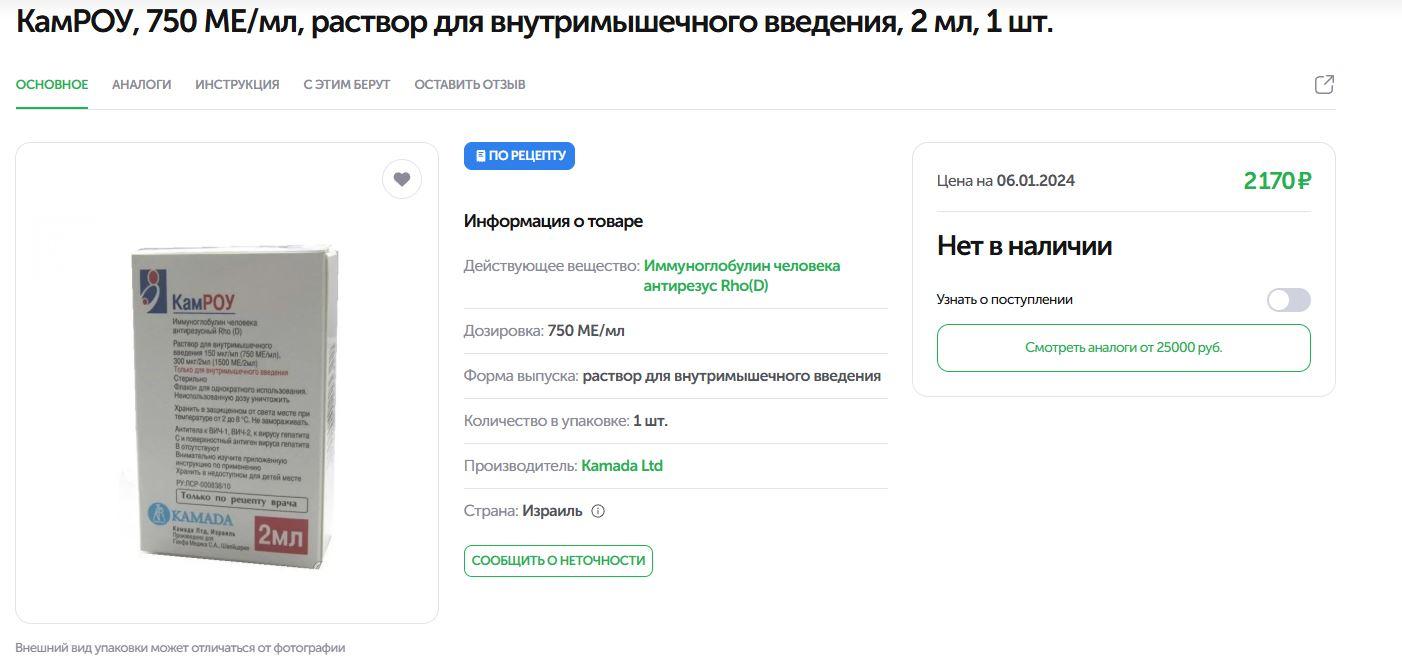Click the Узнать о поступлении label
This screenshot has height=667, width=1402.
pyautogui.click(x=1004, y=300)
